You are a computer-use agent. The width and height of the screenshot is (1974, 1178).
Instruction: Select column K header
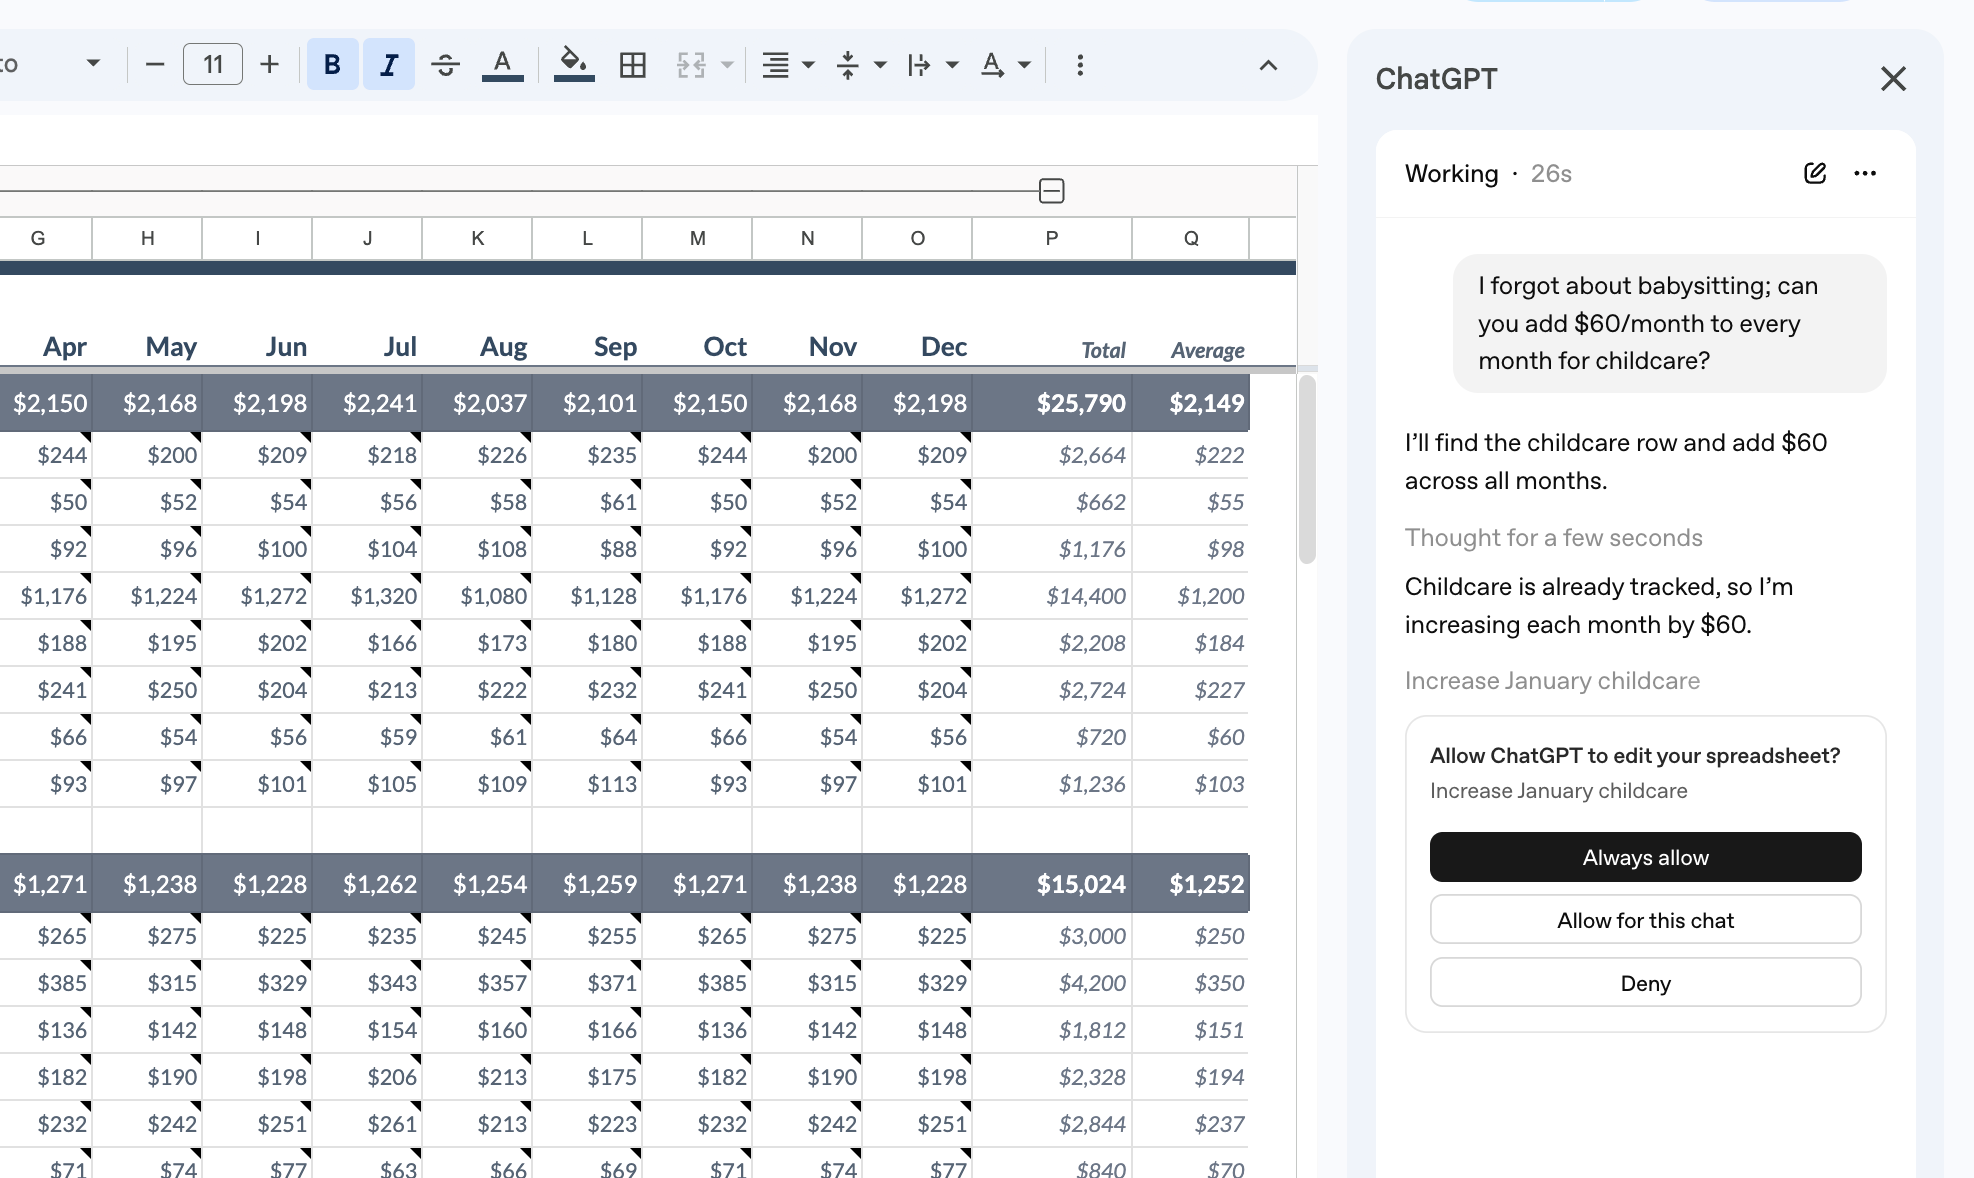tap(477, 238)
